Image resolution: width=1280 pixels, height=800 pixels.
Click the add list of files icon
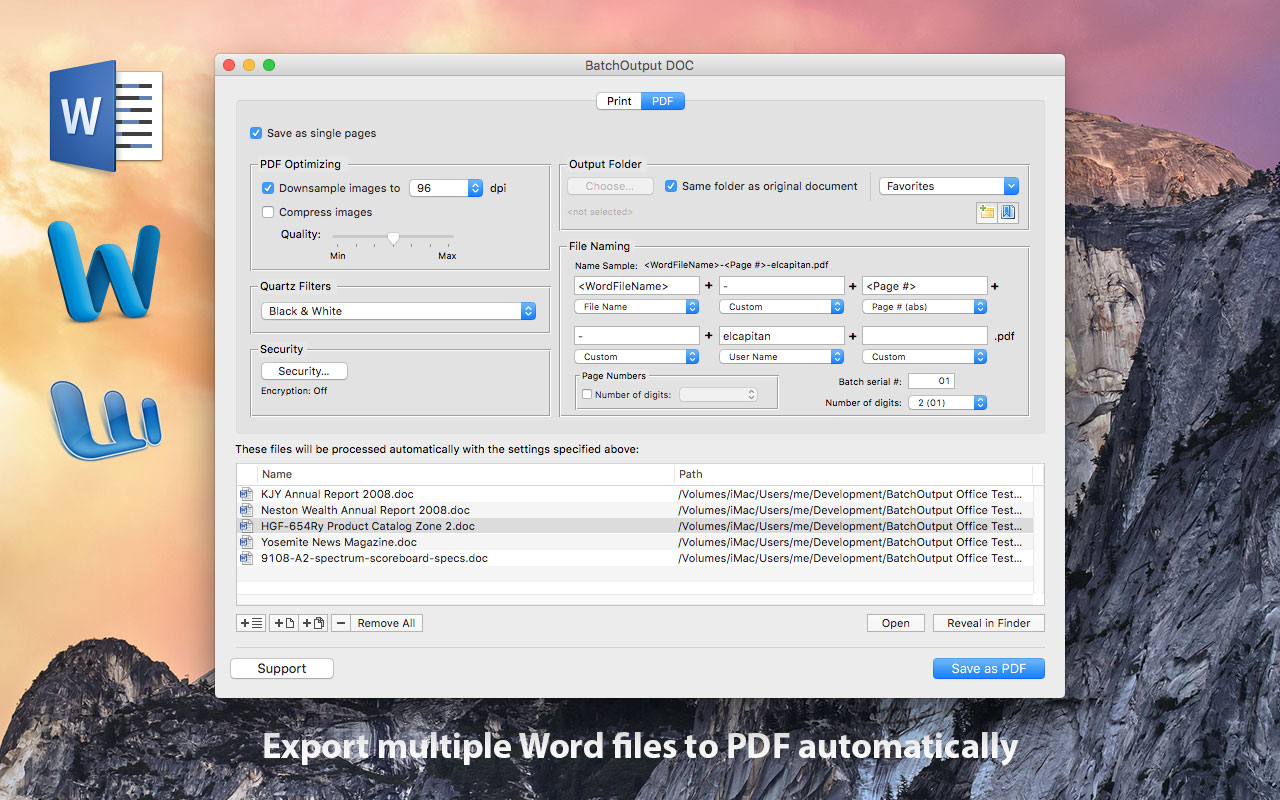tap(251, 623)
